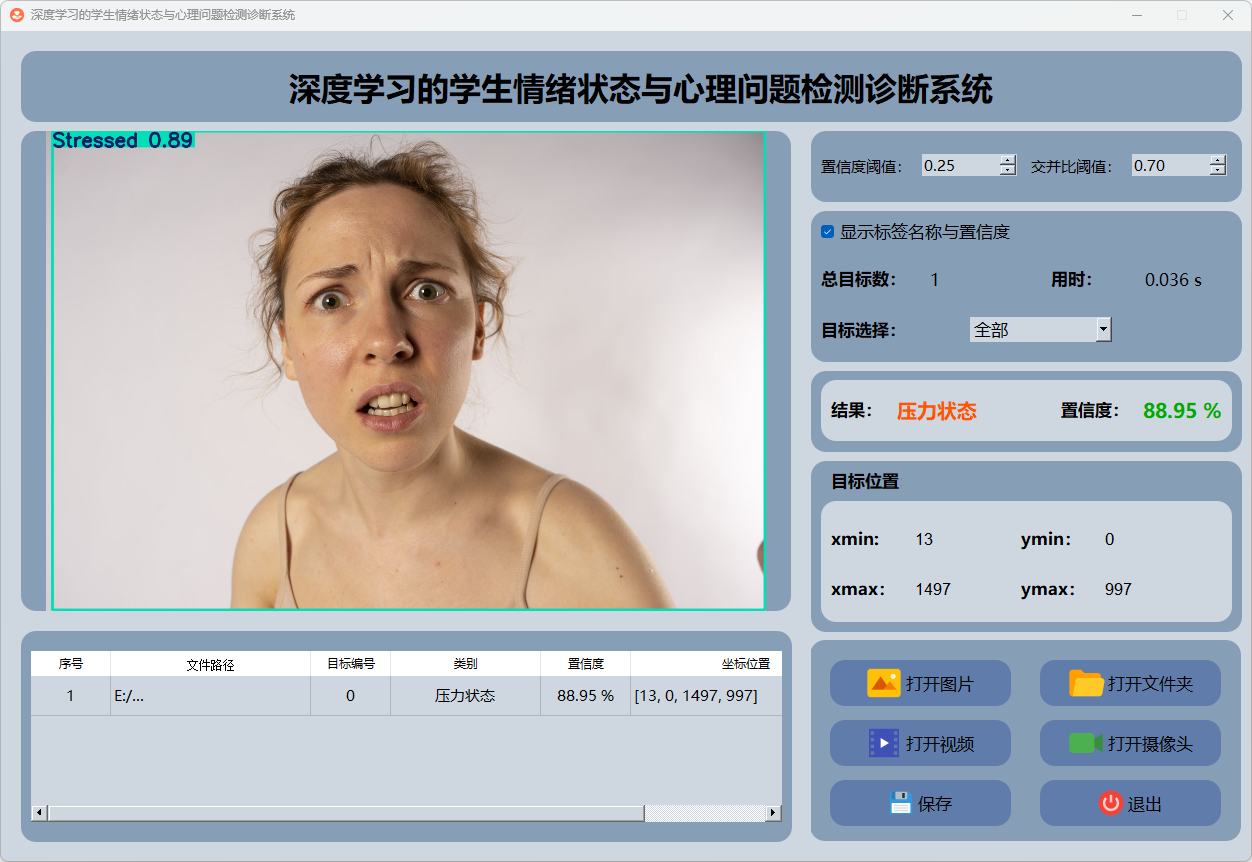The height and width of the screenshot is (862, 1252).
Task: Click the 序号 column header
Action: pyautogui.click(x=71, y=664)
